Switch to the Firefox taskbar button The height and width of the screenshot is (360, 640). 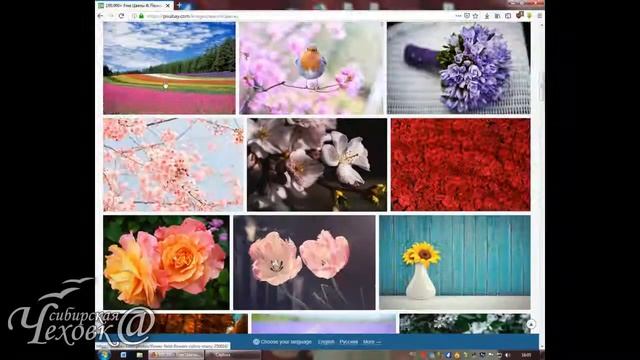(176, 355)
